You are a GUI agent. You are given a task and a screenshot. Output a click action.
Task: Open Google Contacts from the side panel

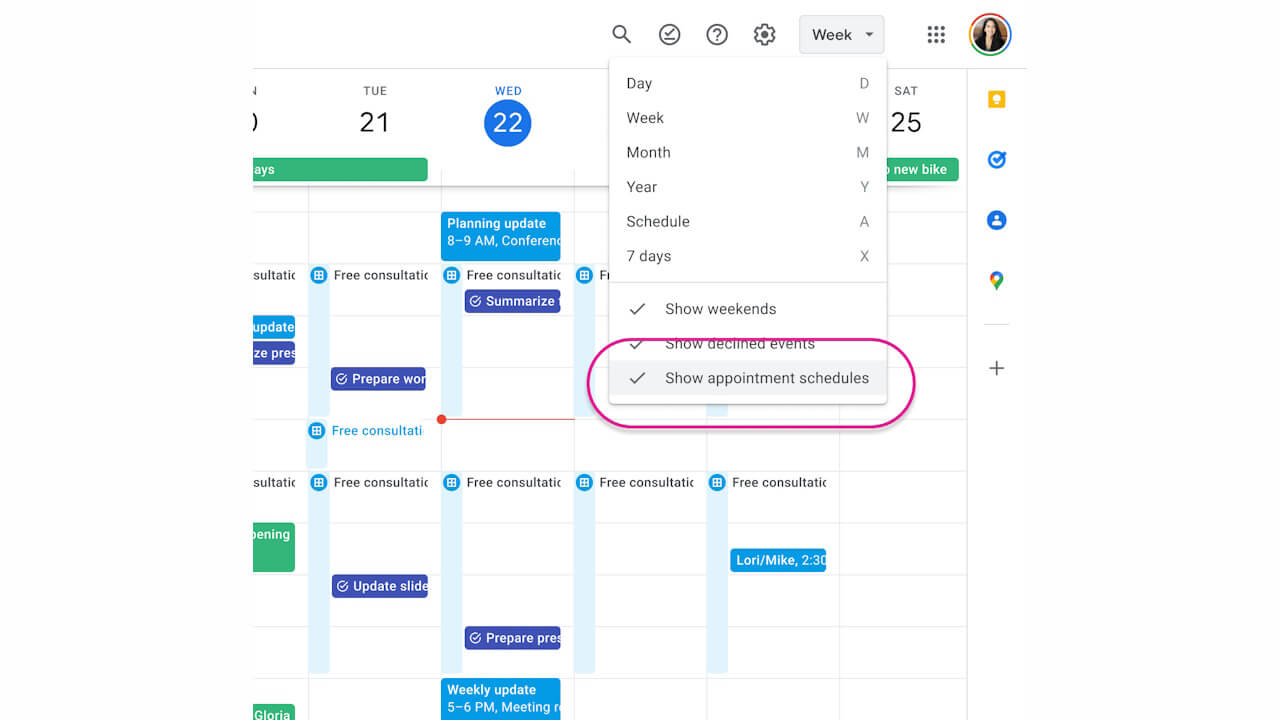996,220
